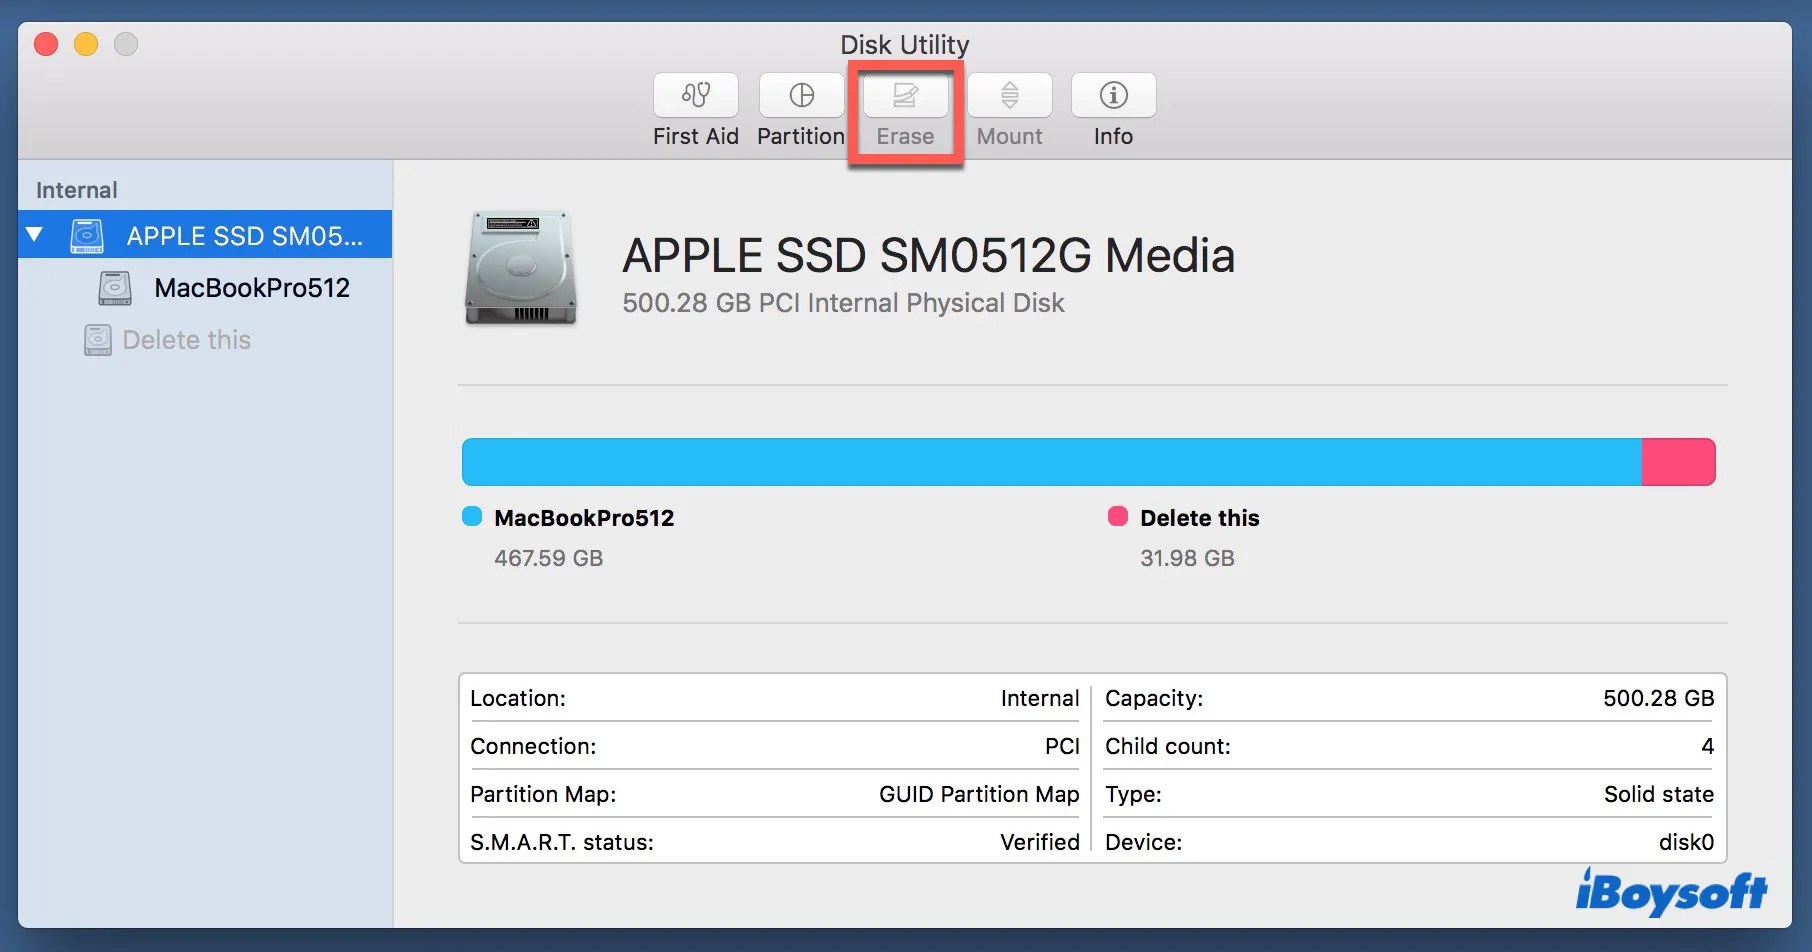
Task: Minimize the Disk Utility window
Action: click(x=85, y=44)
